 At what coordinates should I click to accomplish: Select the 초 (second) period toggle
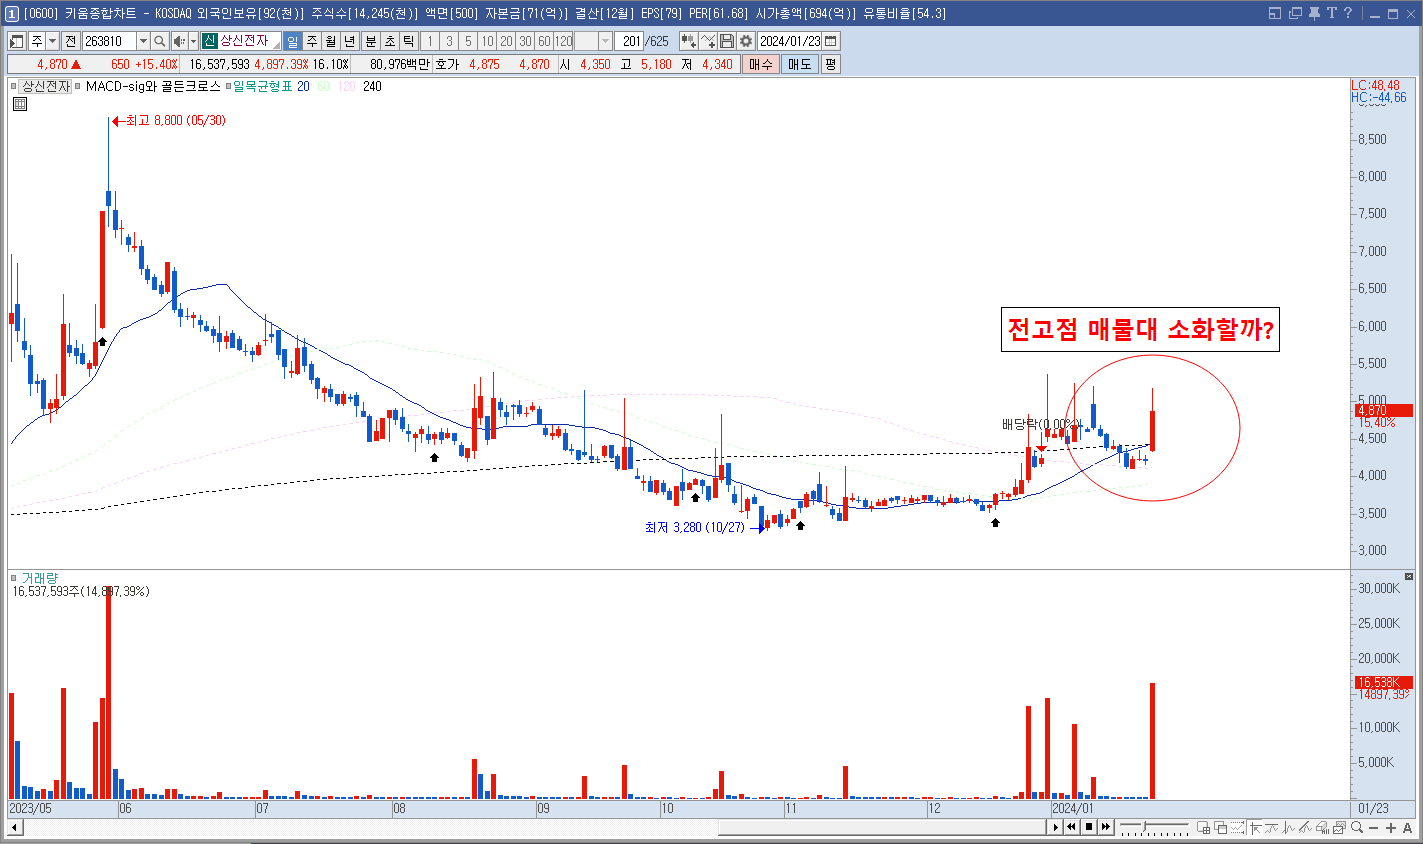pyautogui.click(x=389, y=41)
